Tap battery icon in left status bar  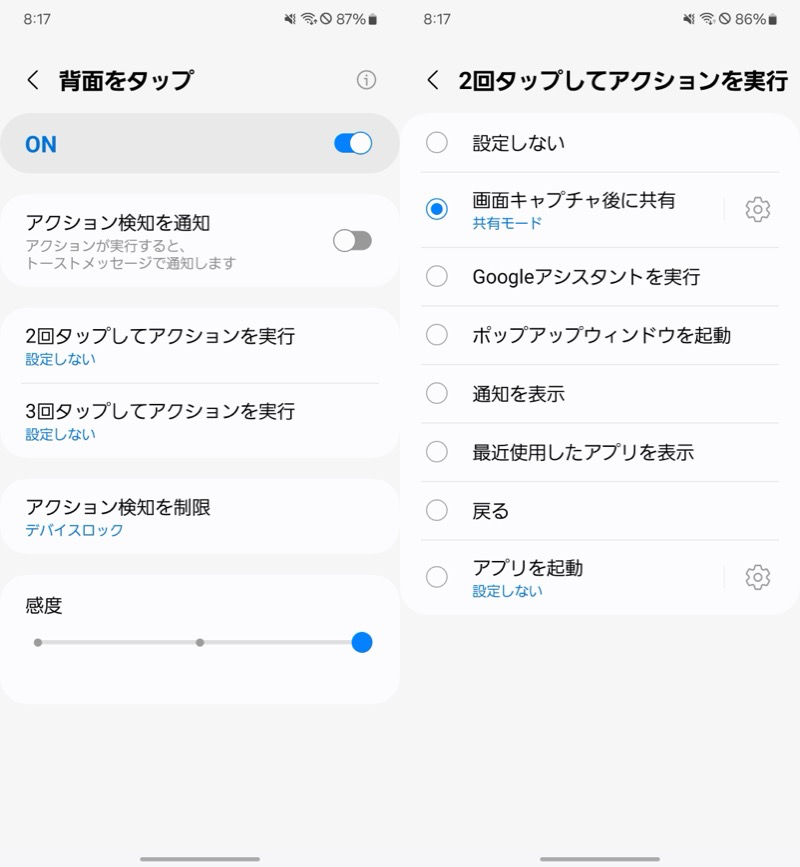coord(373,19)
